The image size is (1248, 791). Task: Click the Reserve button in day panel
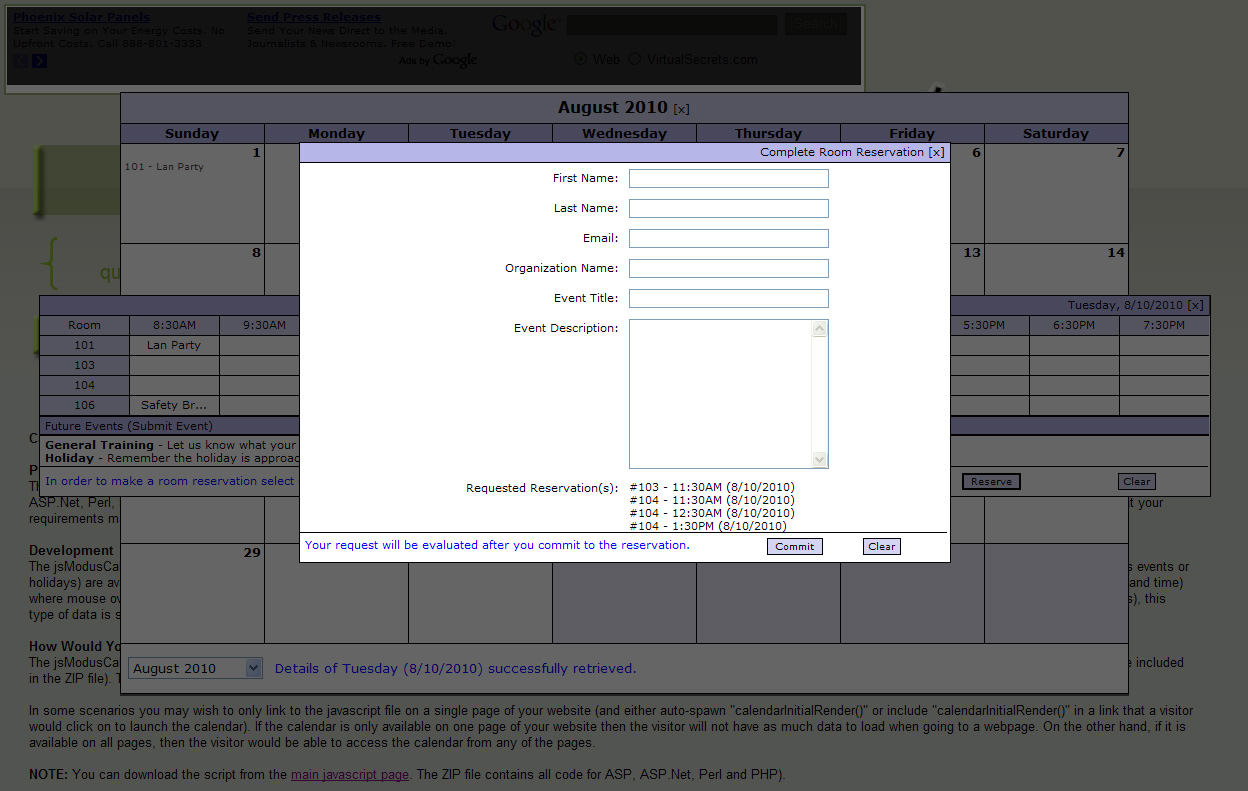click(x=992, y=481)
